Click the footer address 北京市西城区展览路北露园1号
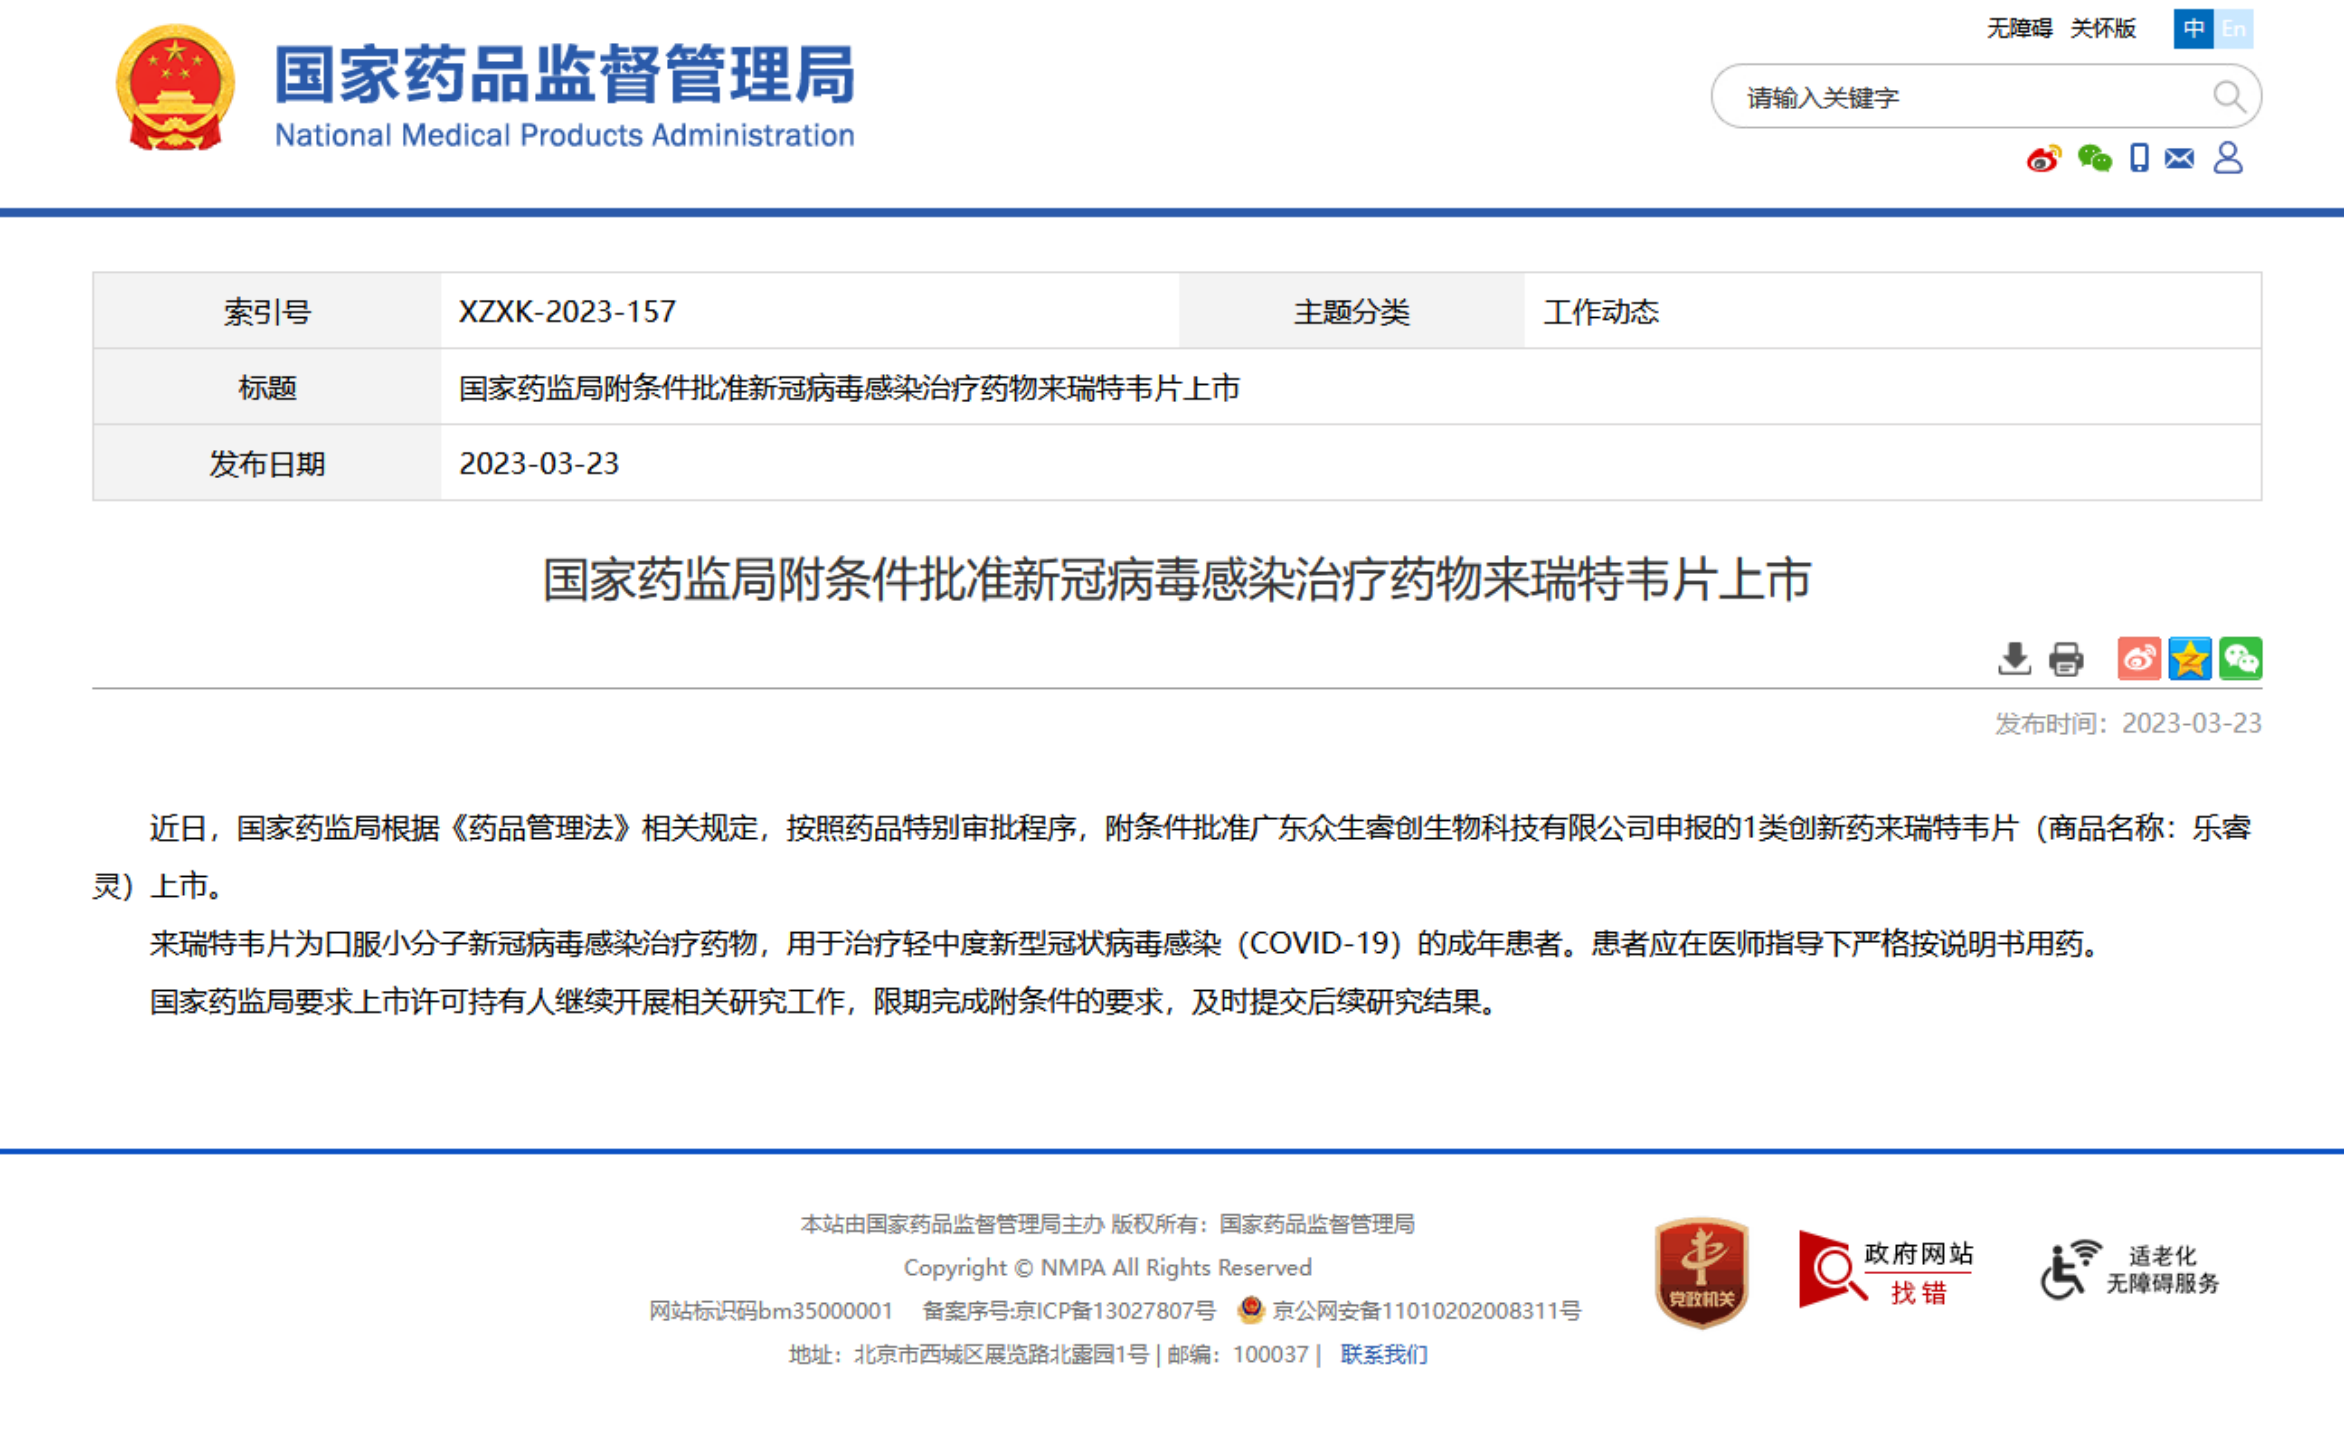Viewport: 2344px width, 1440px height. (1001, 1354)
